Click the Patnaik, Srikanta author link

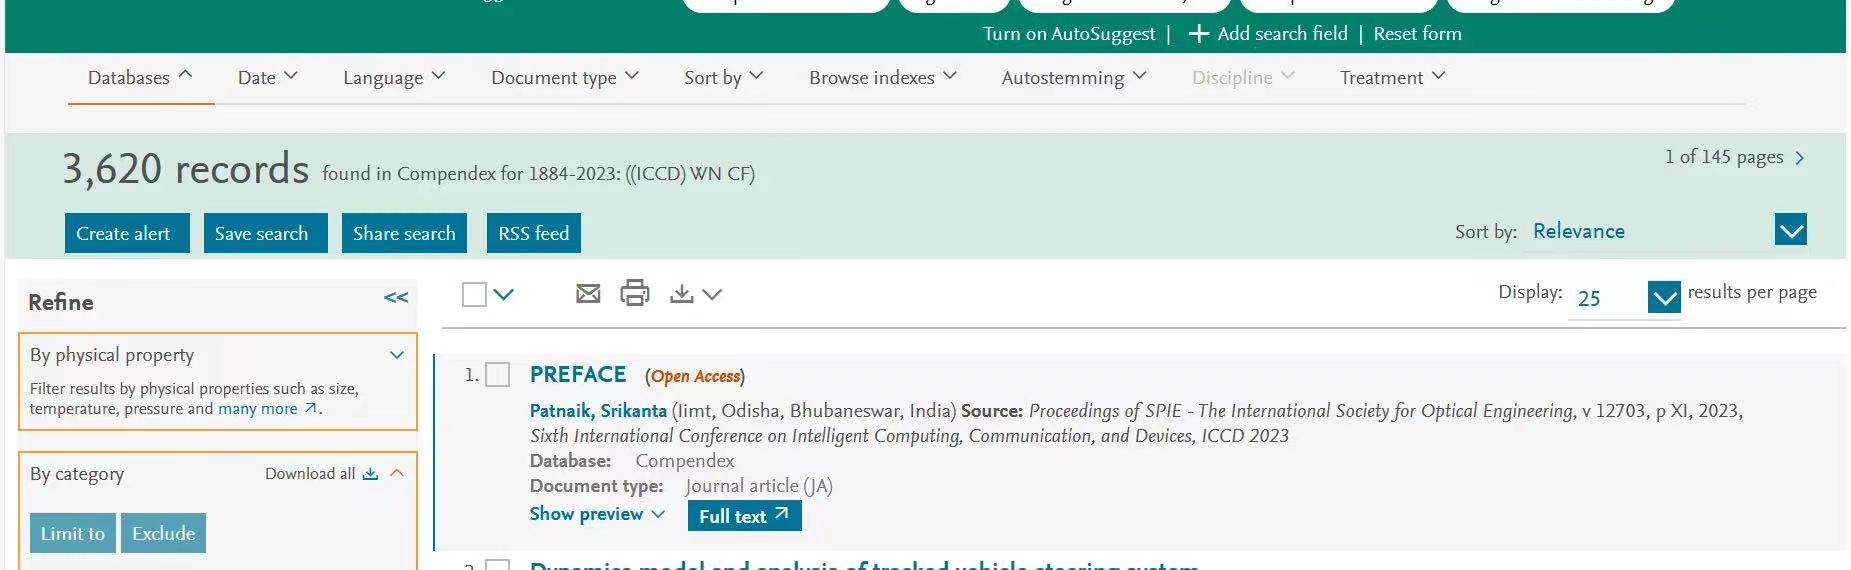[x=598, y=411]
